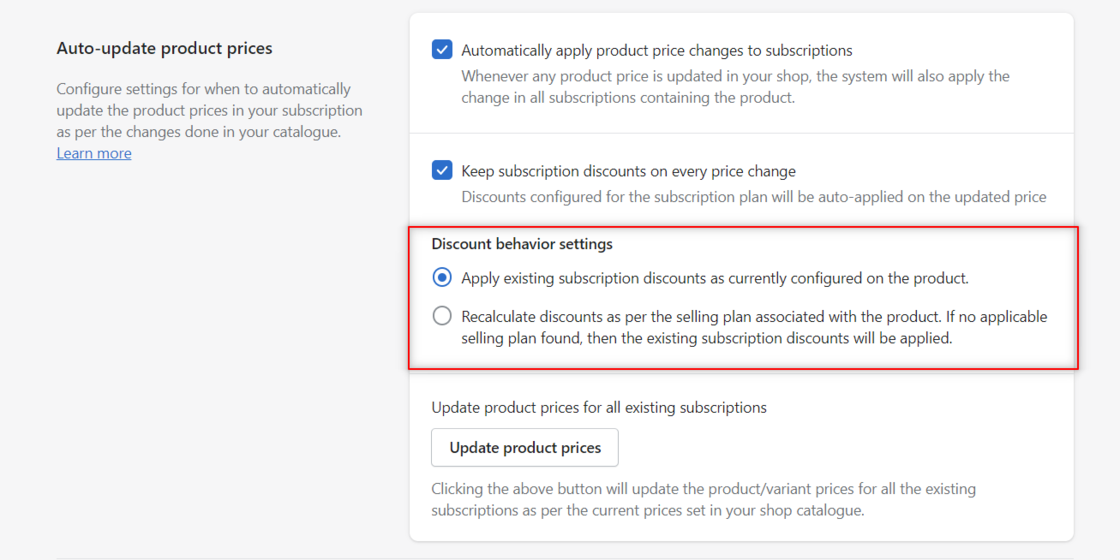Click the 'Apply existing subscription discounts as currently configured' text
This screenshot has width=1120, height=560.
[x=714, y=278]
